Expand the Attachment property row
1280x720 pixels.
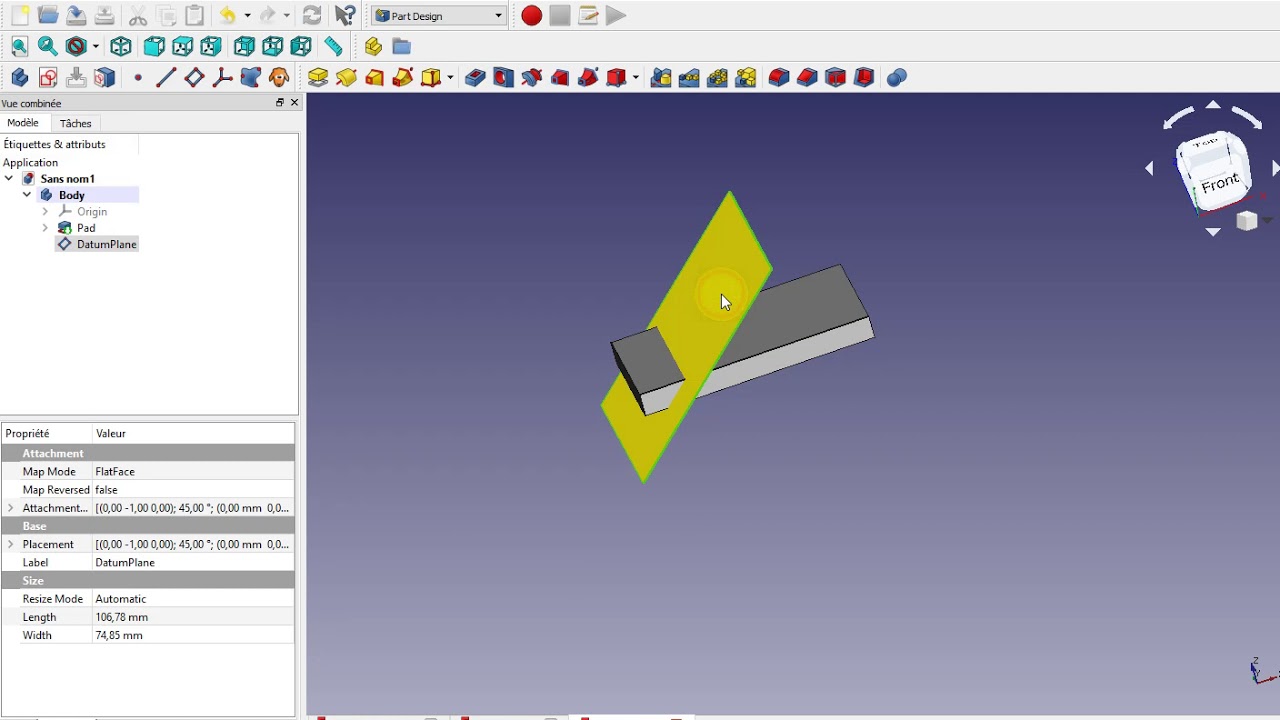pos(10,508)
